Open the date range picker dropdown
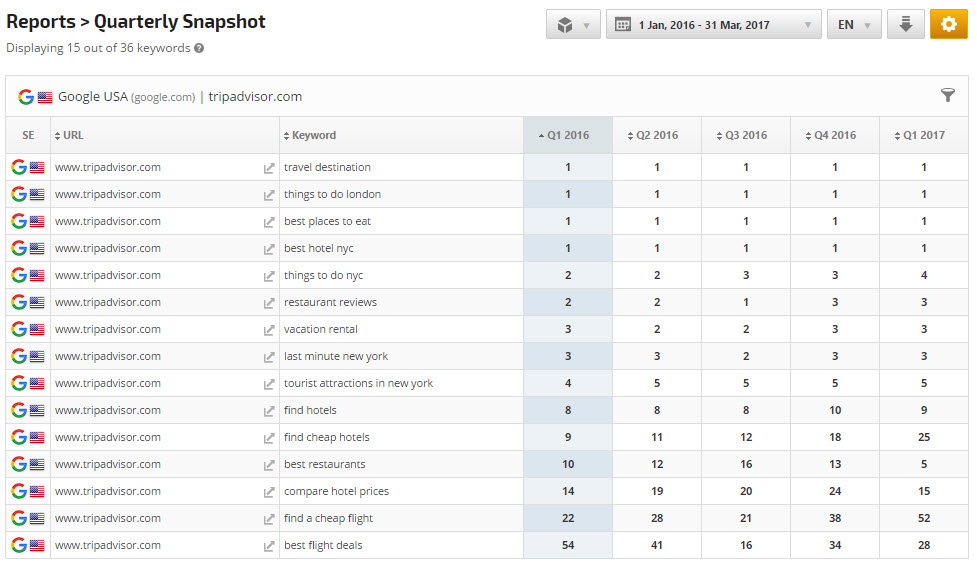Screen dimensions: 977x567 [713, 24]
